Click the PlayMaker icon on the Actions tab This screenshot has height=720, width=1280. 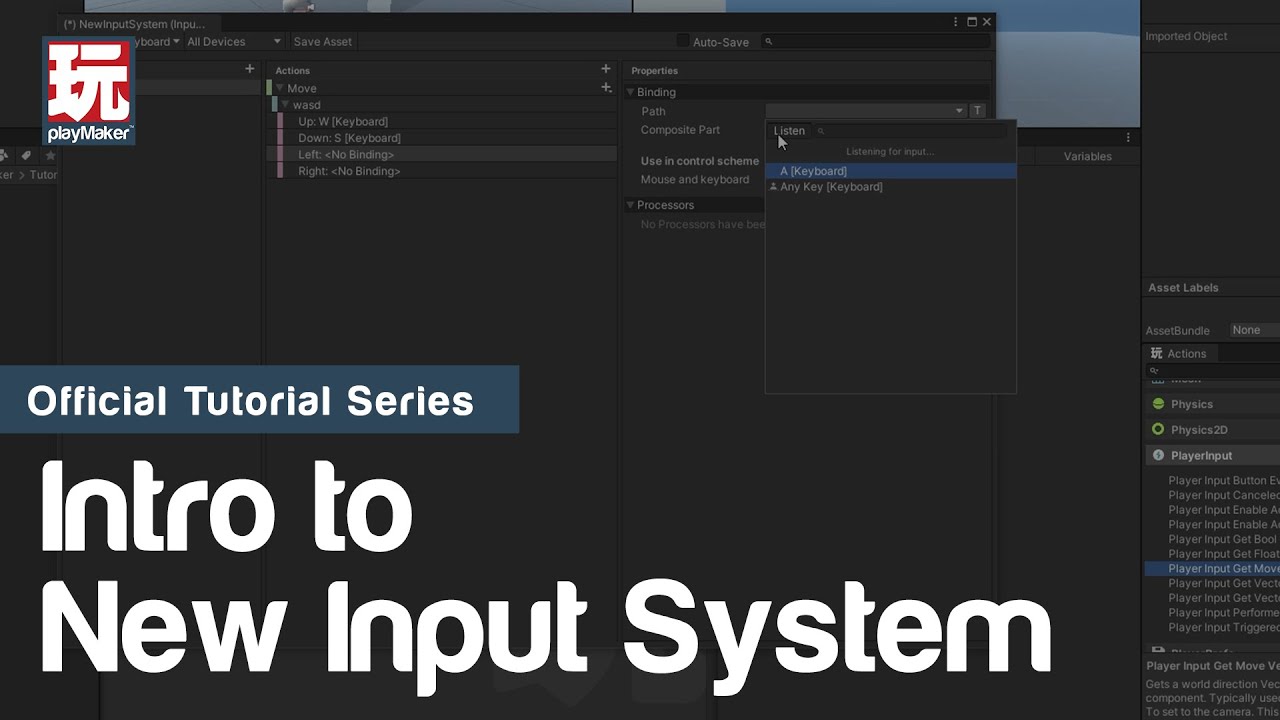pyautogui.click(x=1157, y=353)
